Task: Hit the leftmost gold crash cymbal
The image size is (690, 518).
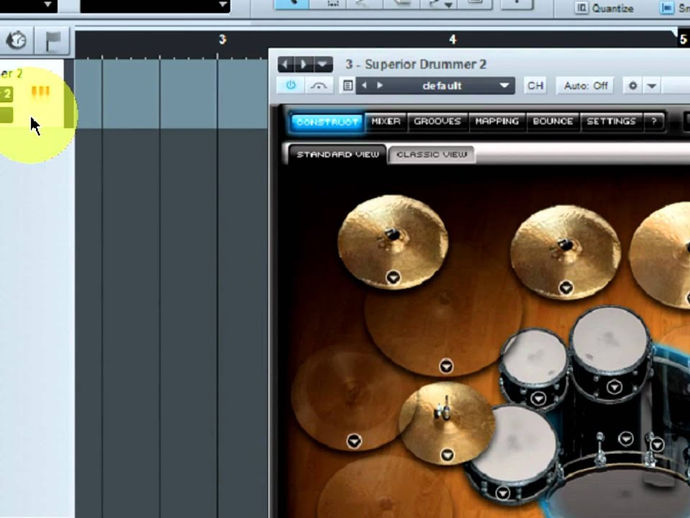Action: point(393,240)
